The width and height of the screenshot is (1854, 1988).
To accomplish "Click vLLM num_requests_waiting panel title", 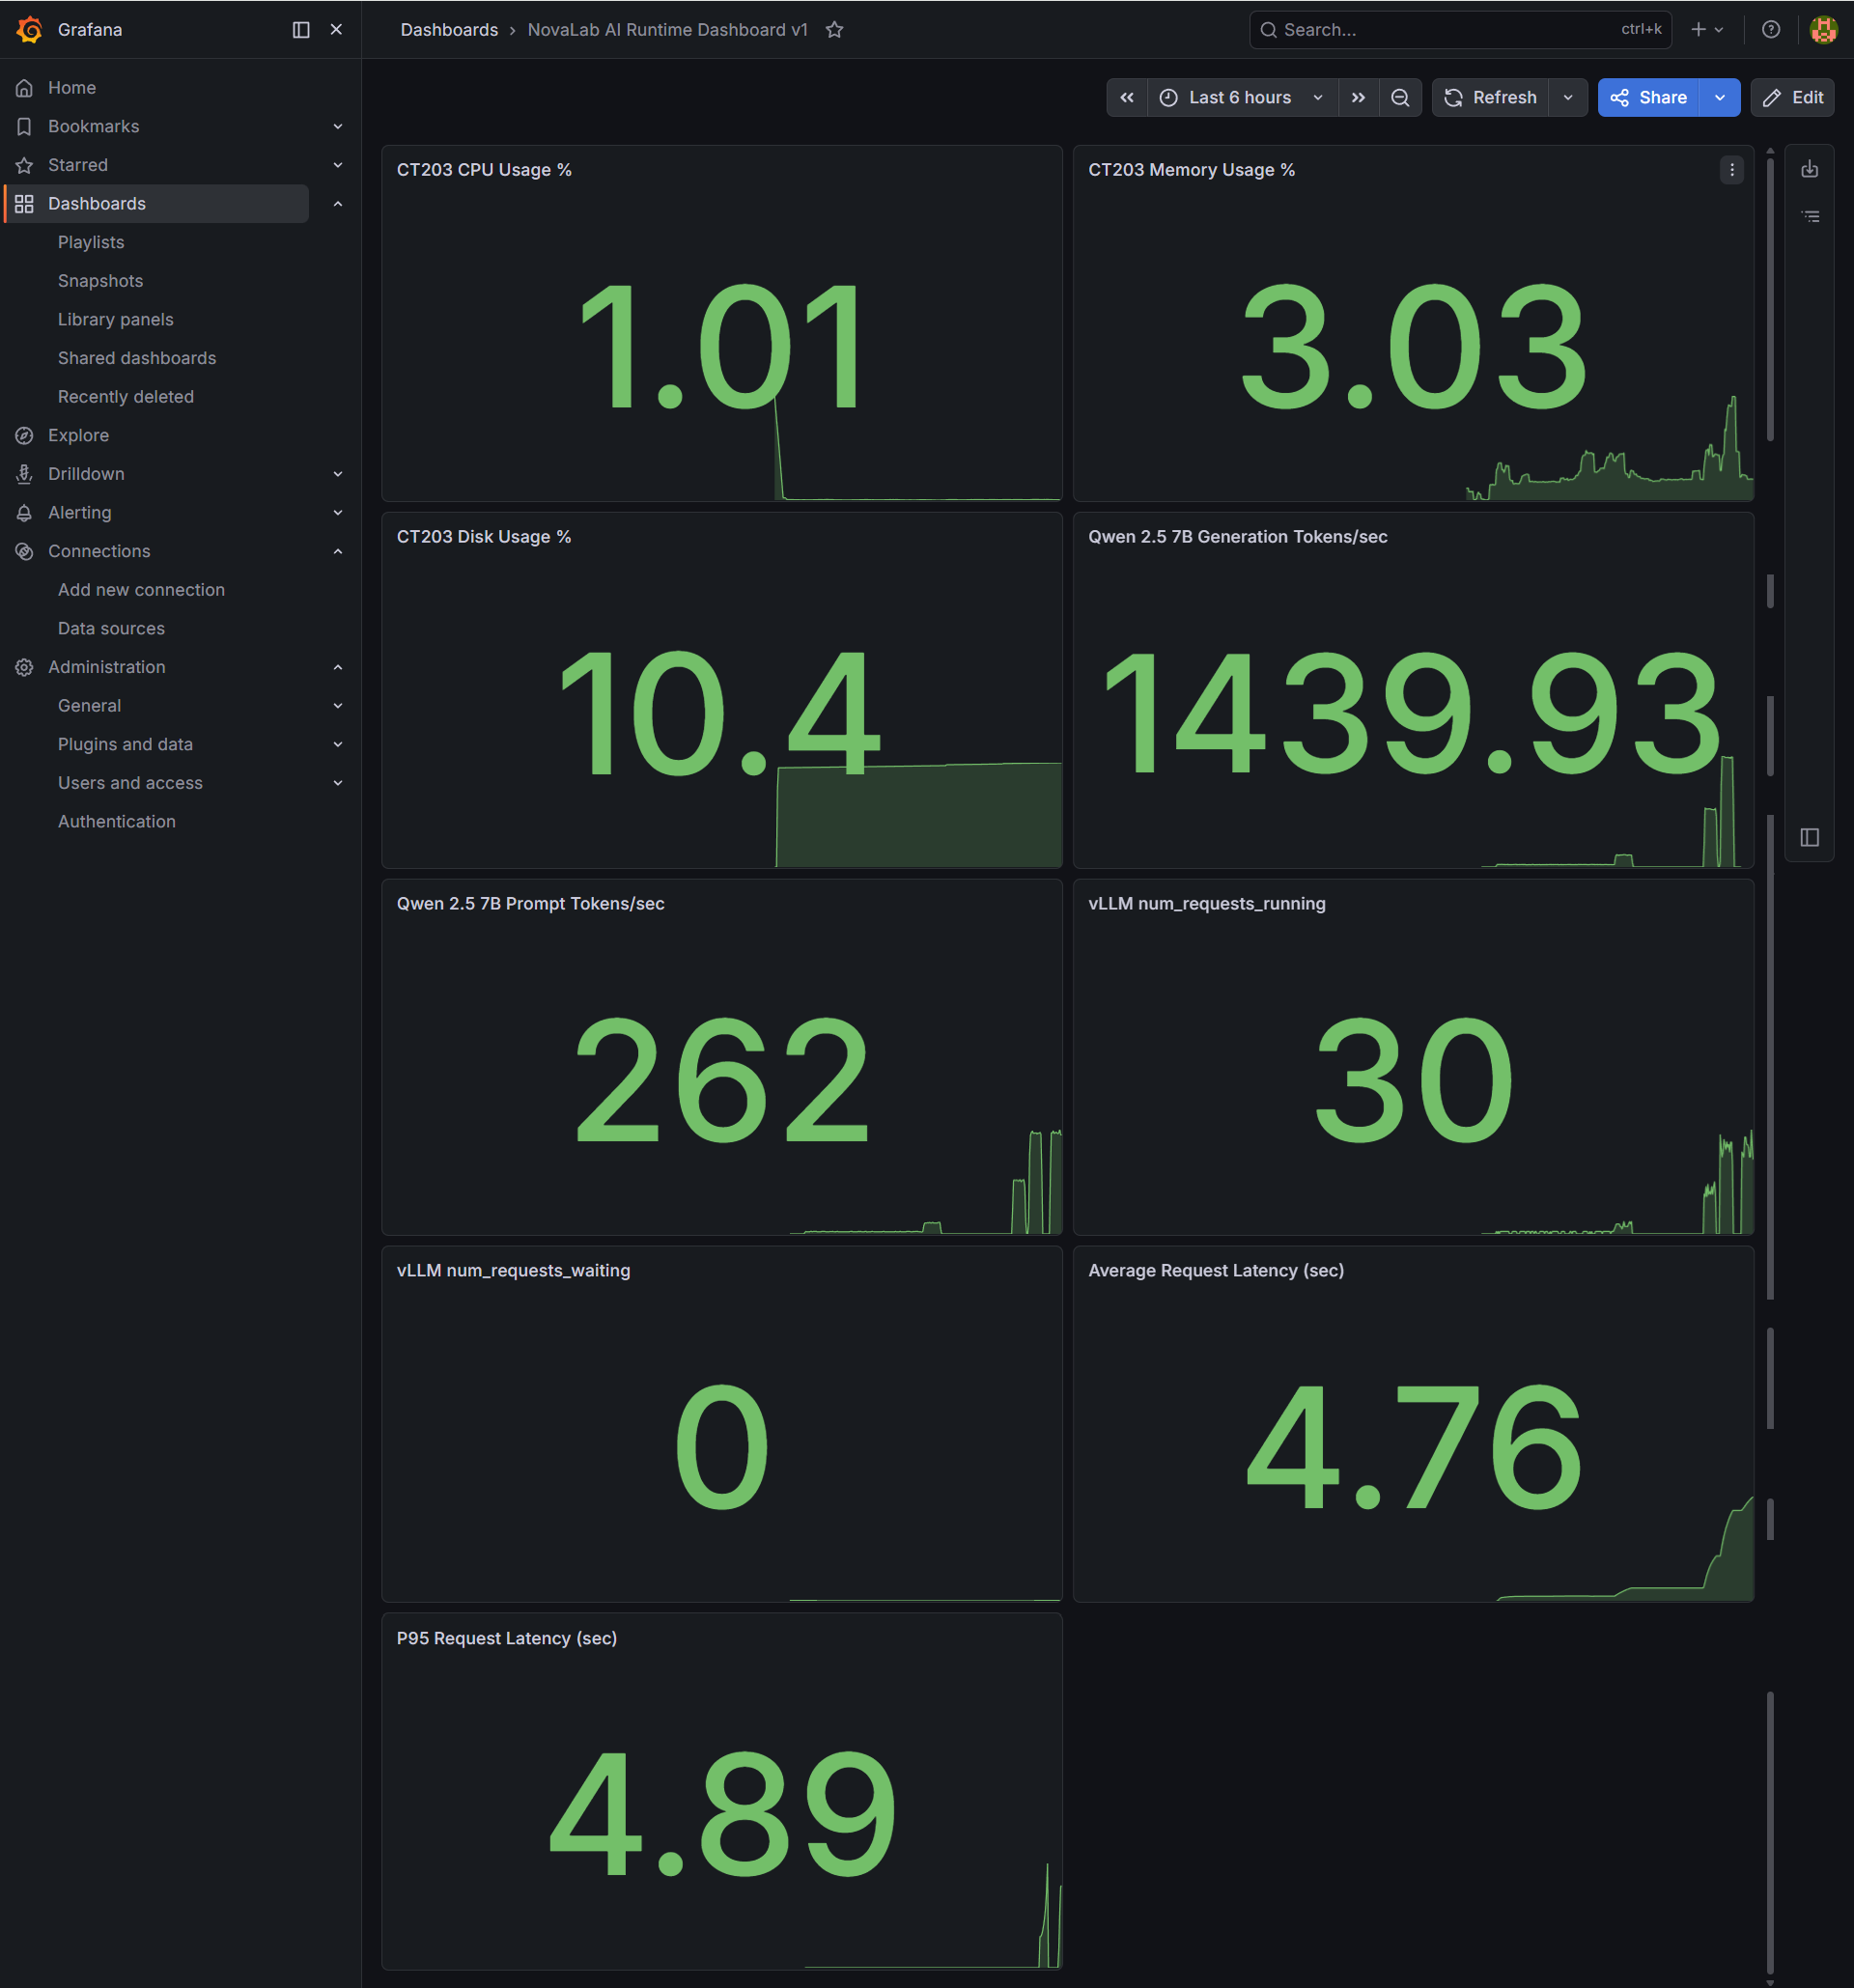I will coord(514,1271).
